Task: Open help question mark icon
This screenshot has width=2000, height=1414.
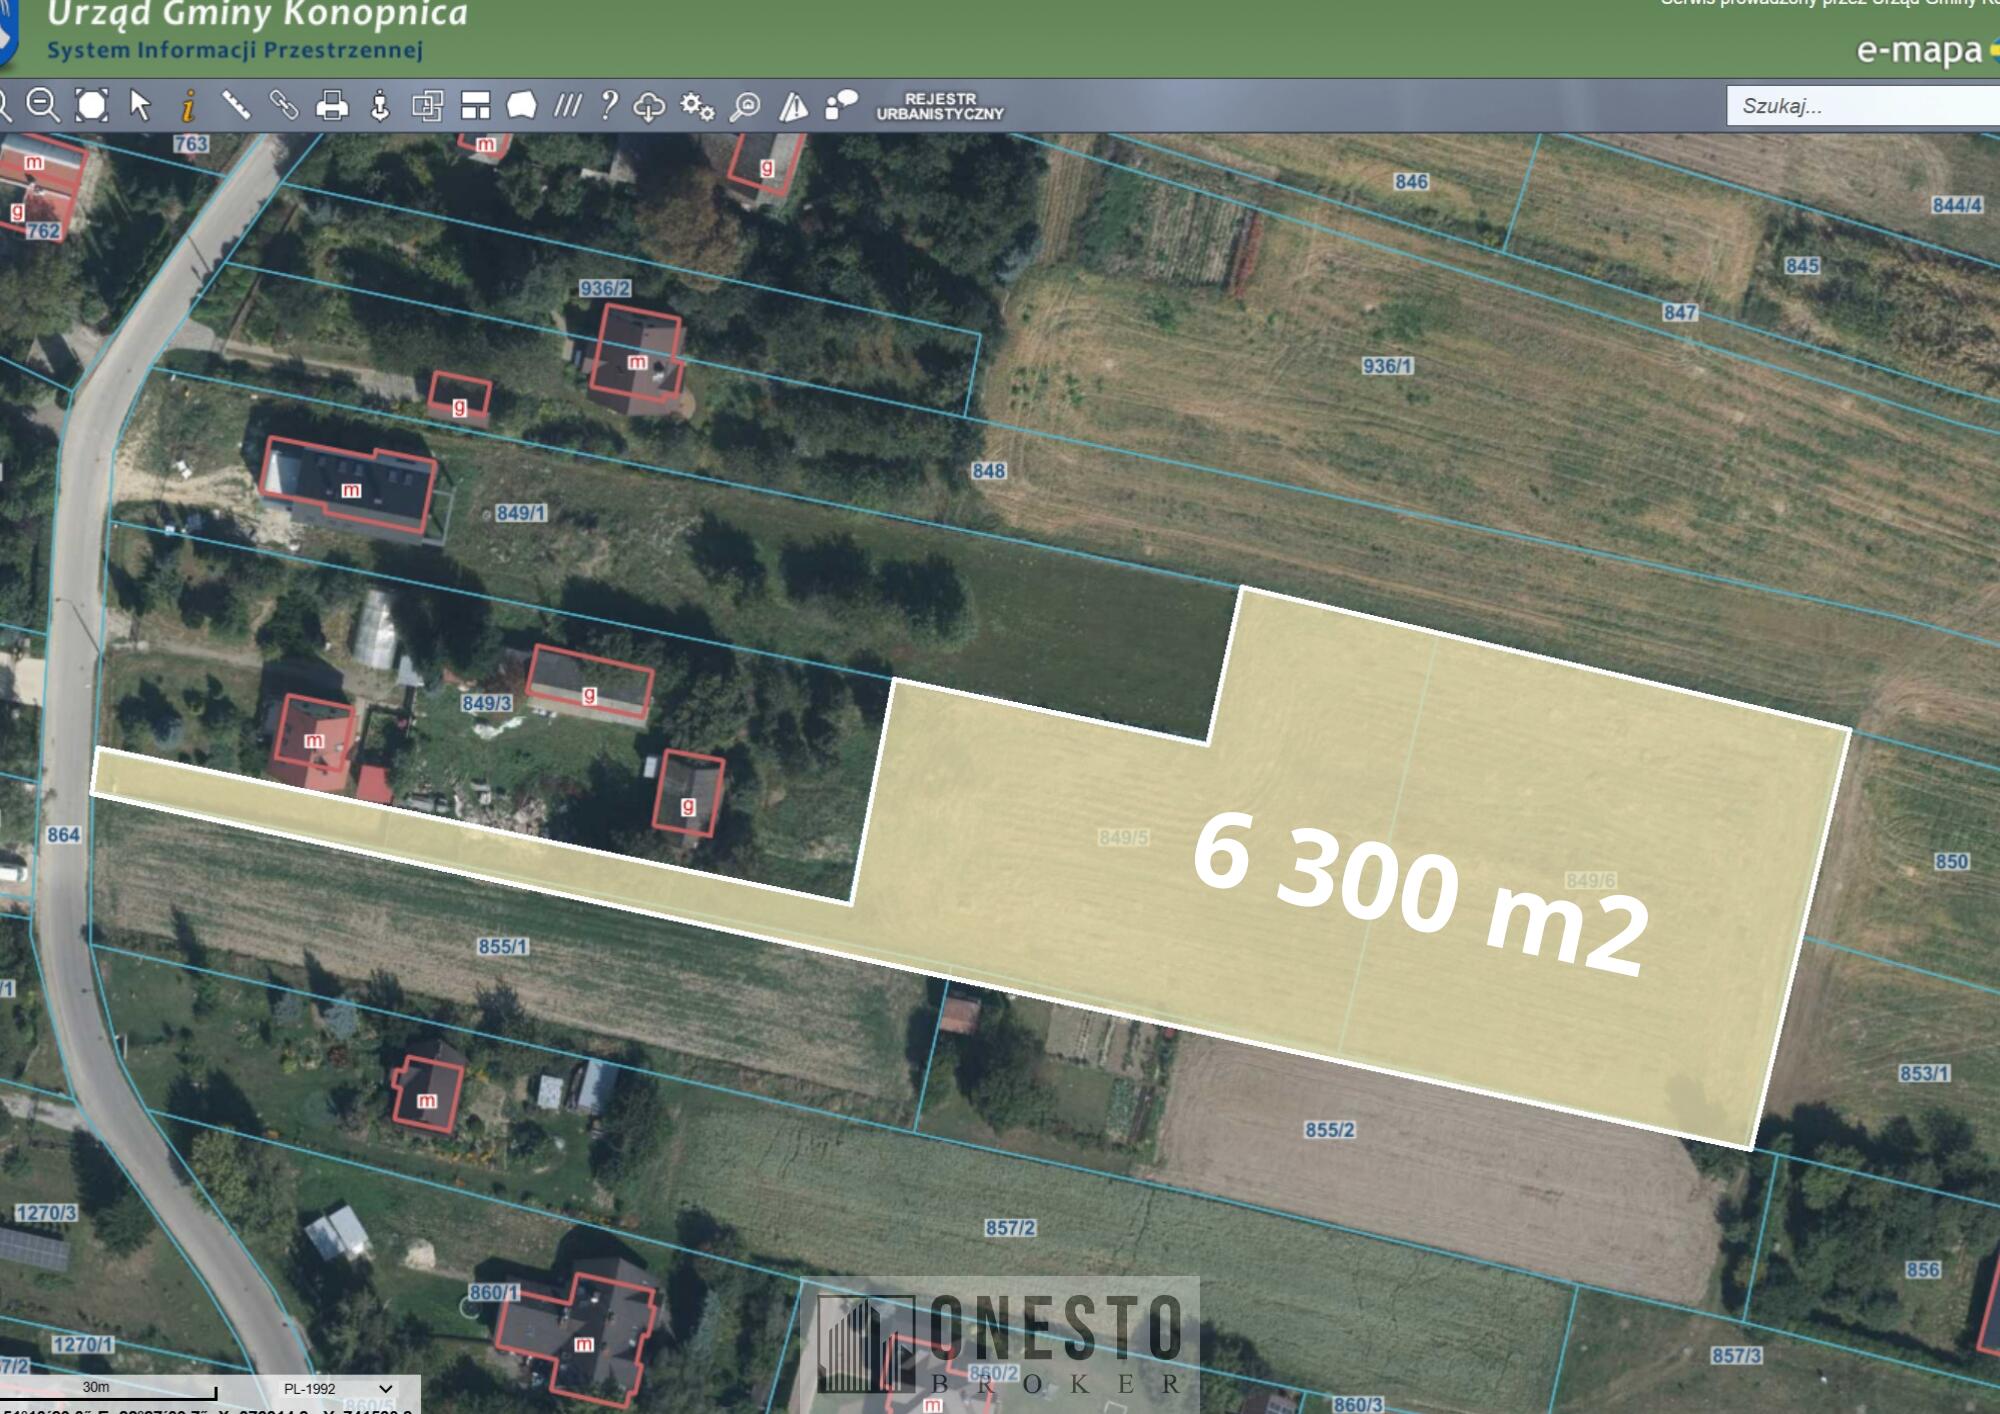Action: (x=608, y=105)
